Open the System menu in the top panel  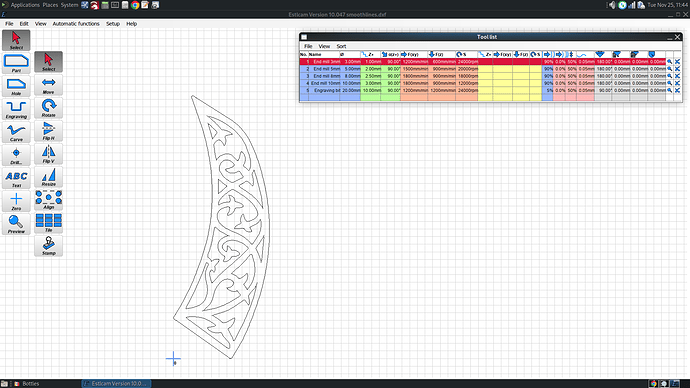pos(69,5)
